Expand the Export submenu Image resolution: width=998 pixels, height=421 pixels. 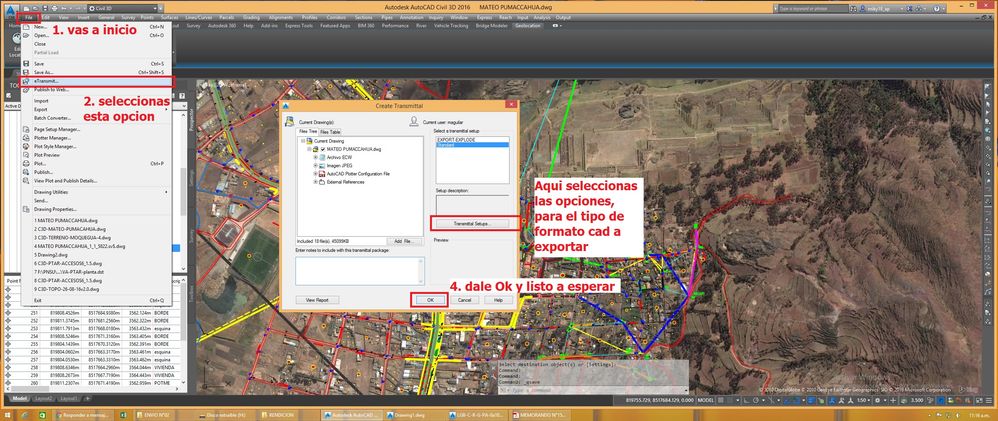(x=96, y=110)
